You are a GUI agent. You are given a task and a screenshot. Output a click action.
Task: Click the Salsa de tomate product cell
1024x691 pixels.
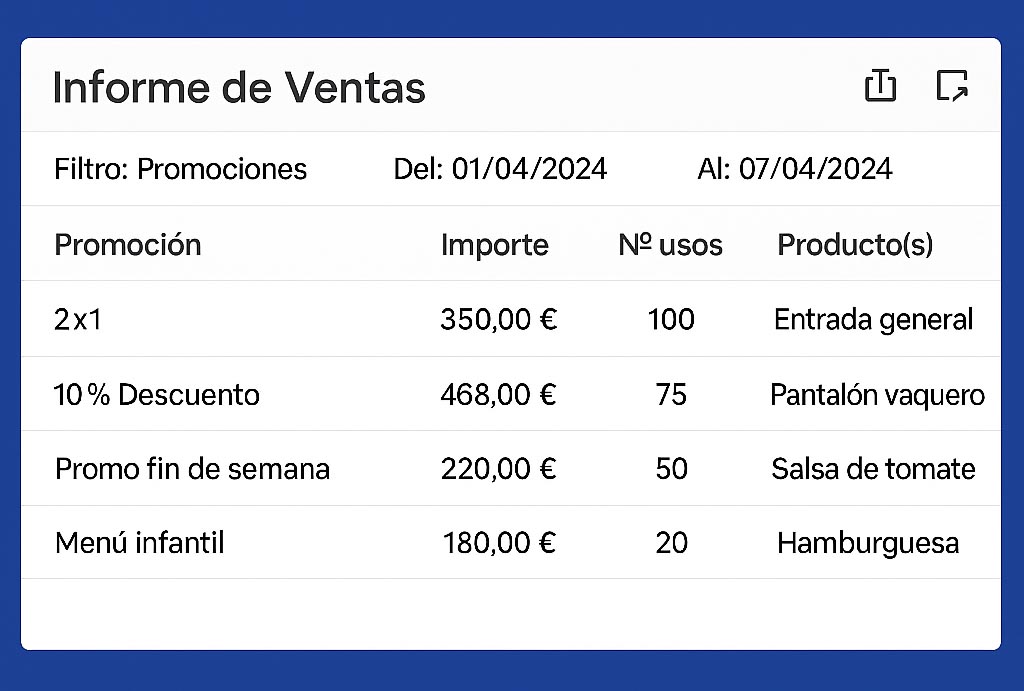point(873,469)
